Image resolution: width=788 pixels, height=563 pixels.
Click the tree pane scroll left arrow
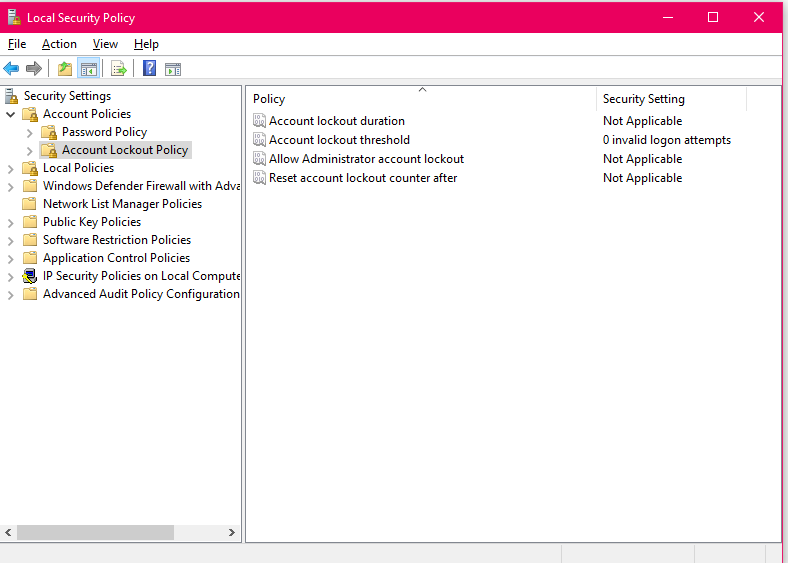8,532
